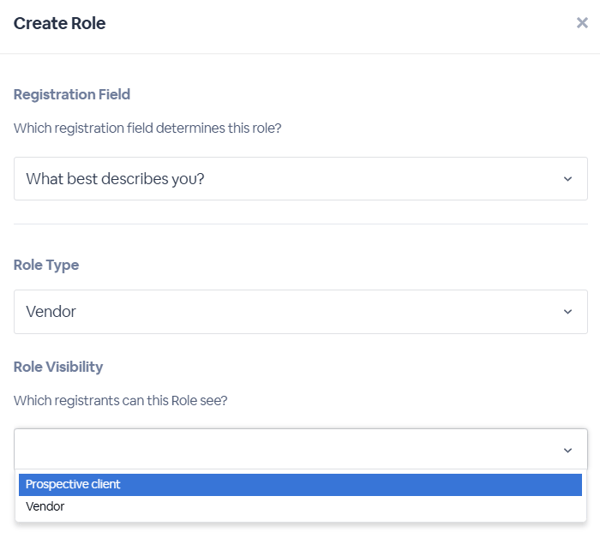The width and height of the screenshot is (600, 538).
Task: Open the Role Type dropdown showing Vendor
Action: [301, 311]
